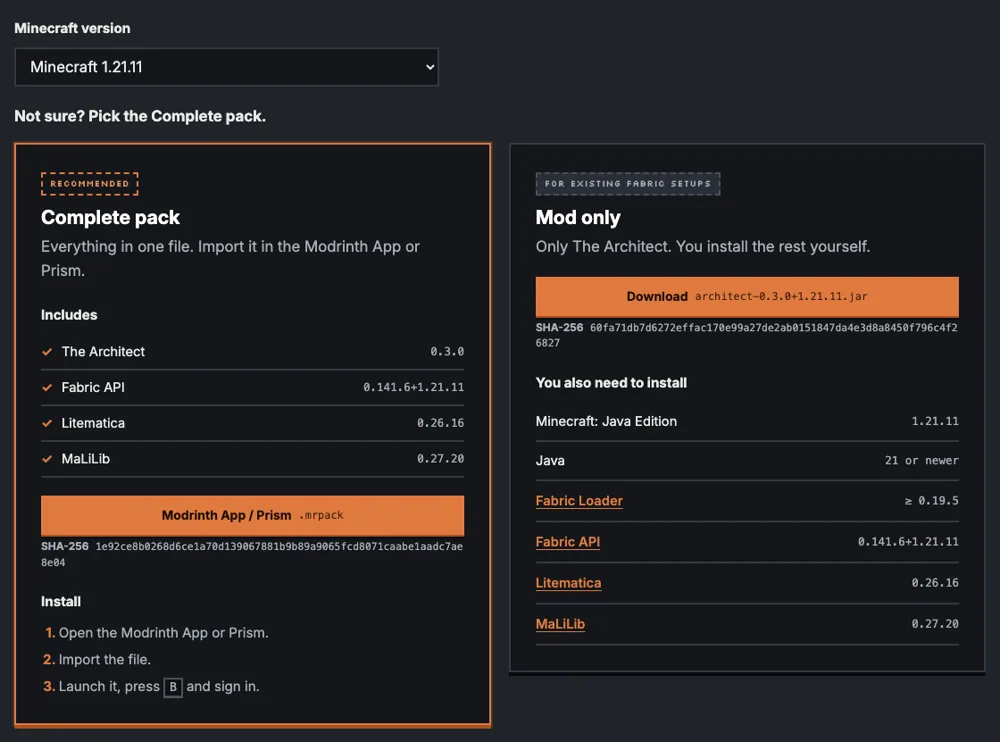Open the Litematica link under Mod only
This screenshot has width=1000, height=742.
(x=568, y=583)
